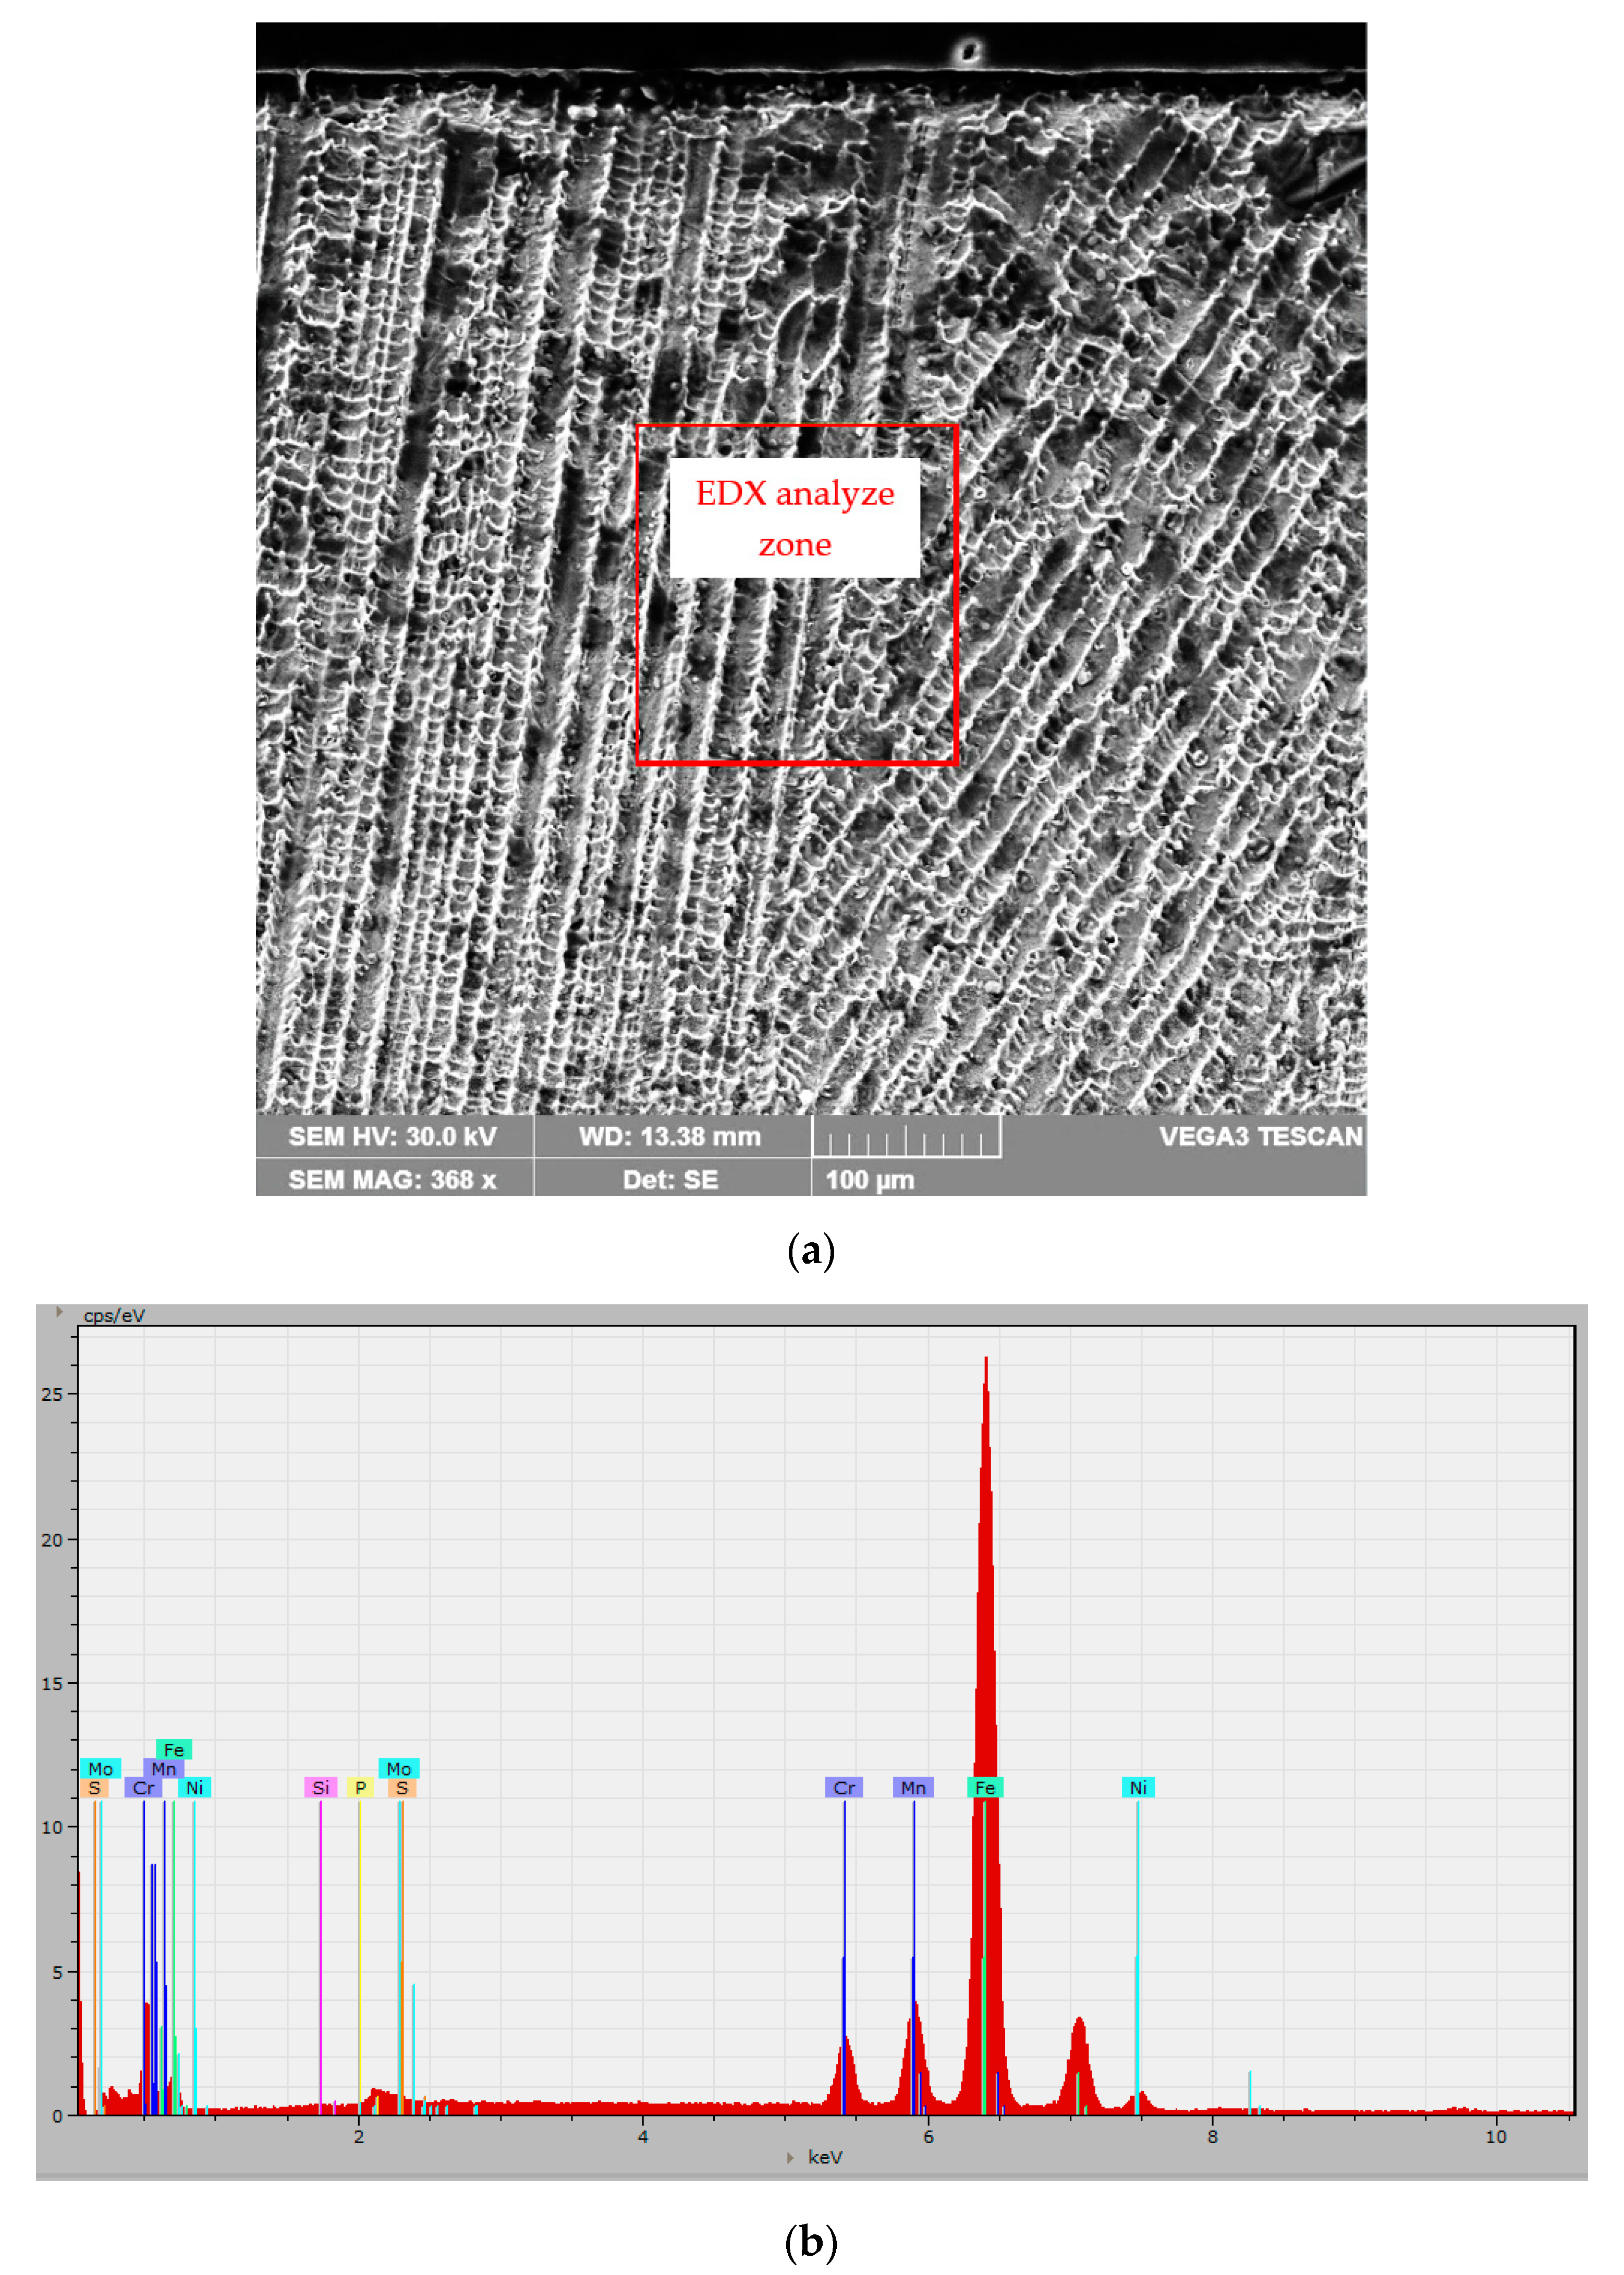This screenshot has width=1624, height=2275.
Task: Click the triangle arrow beside keV label
Action: tap(790, 2157)
